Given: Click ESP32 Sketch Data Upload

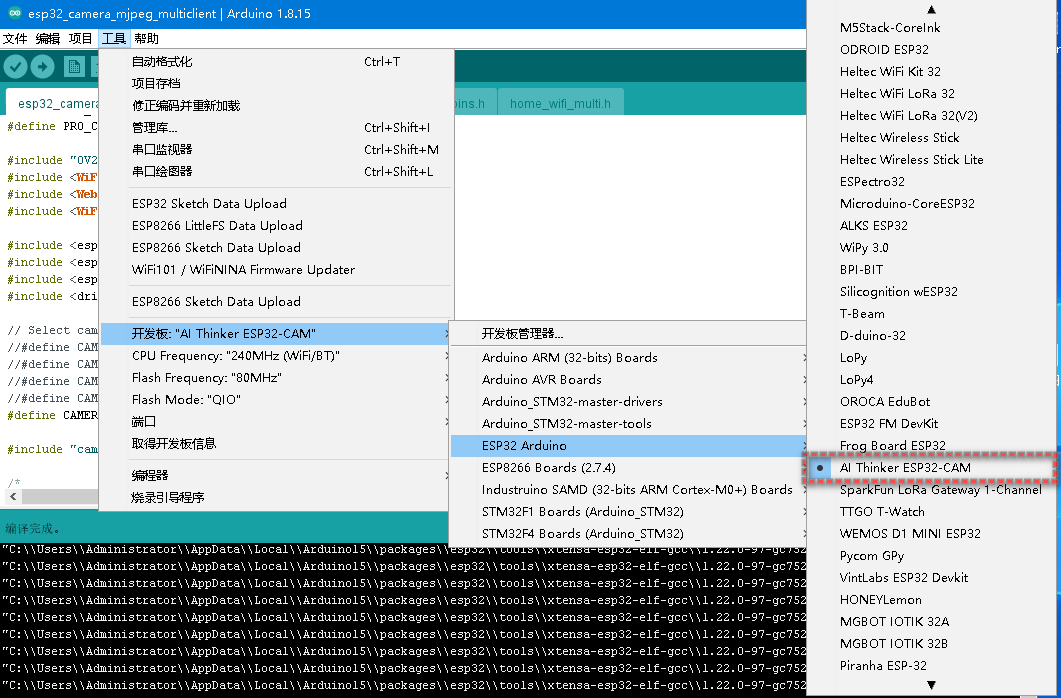Looking at the screenshot, I should pyautogui.click(x=275, y=204).
